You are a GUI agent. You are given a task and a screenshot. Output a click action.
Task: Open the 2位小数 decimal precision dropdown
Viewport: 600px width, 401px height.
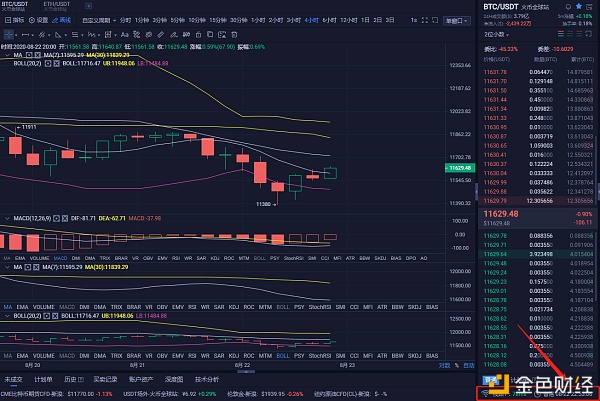[497, 34]
